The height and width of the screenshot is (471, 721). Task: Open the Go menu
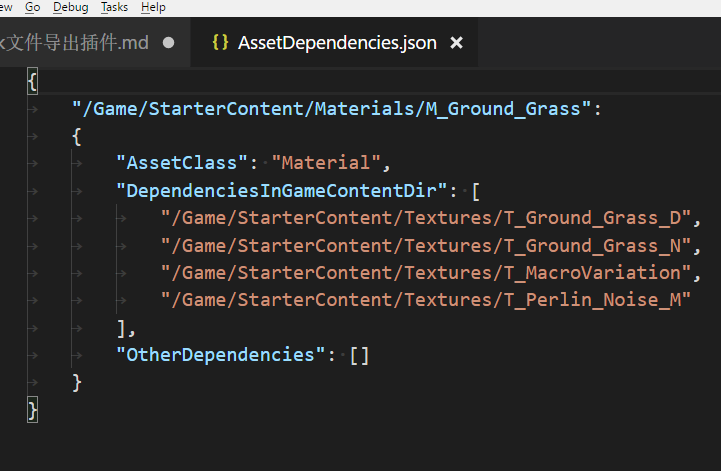point(32,7)
